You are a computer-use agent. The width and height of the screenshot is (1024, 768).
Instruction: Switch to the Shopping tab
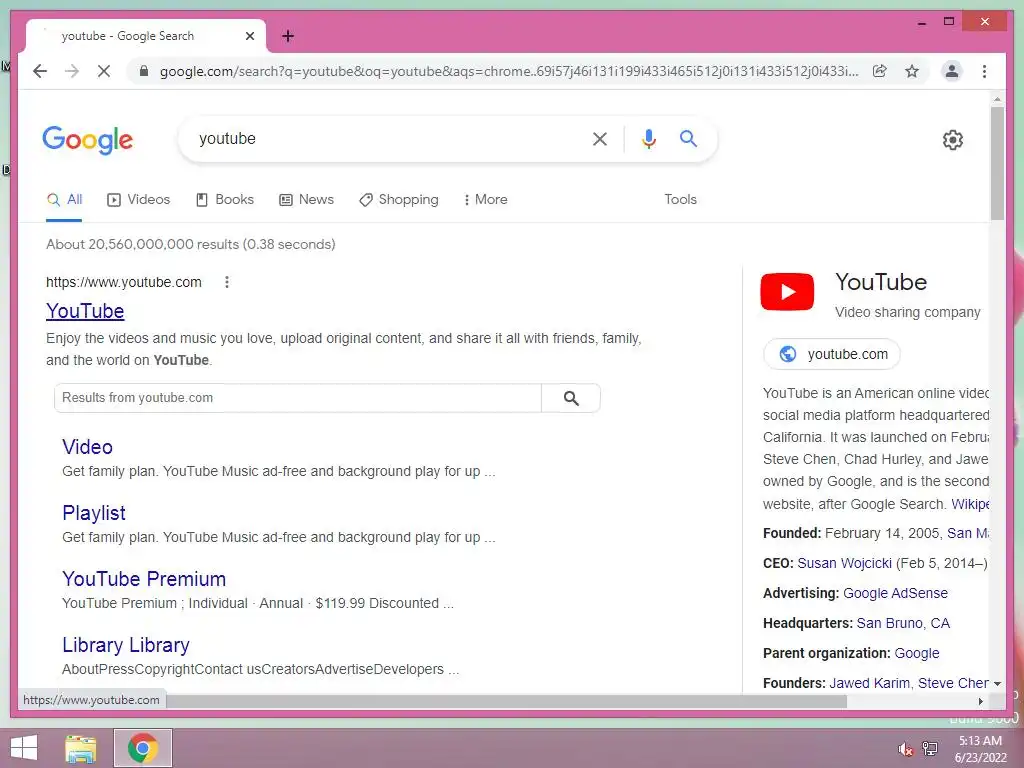click(x=399, y=200)
